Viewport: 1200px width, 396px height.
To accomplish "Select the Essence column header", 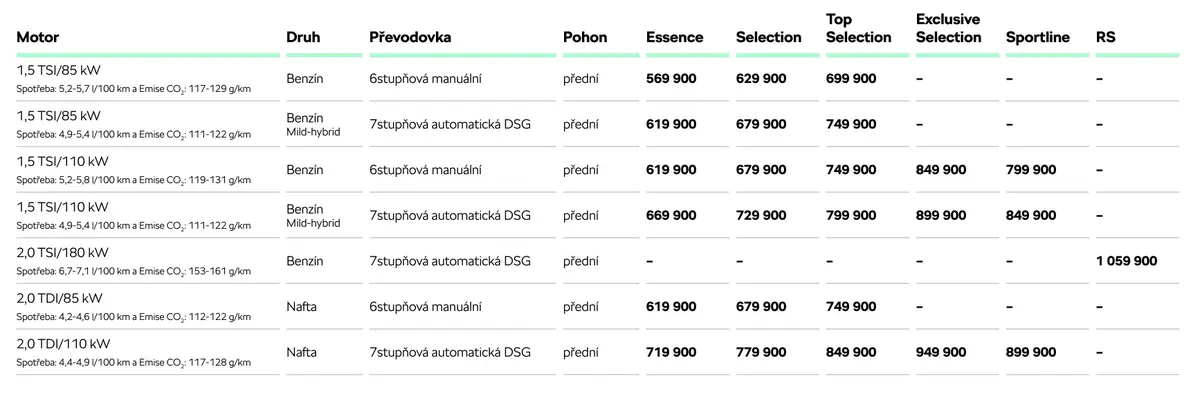I will point(675,37).
